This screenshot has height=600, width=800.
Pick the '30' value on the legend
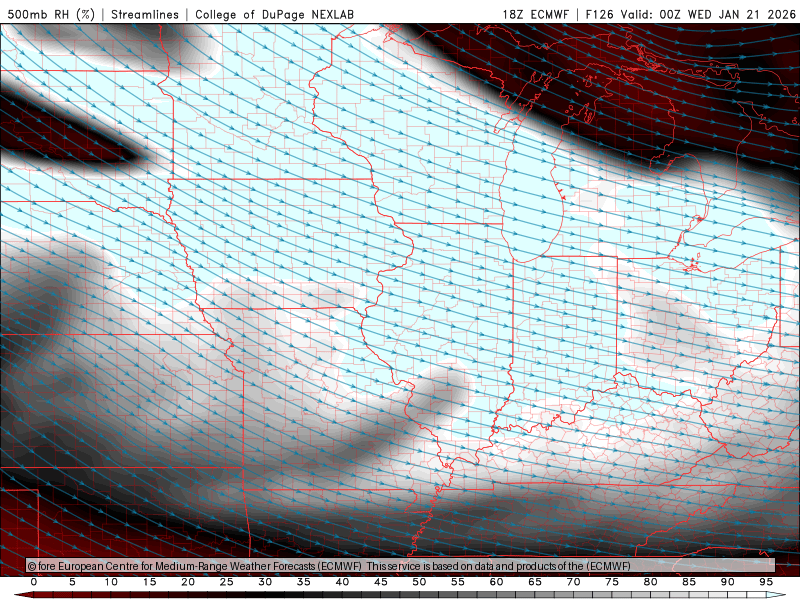265,582
